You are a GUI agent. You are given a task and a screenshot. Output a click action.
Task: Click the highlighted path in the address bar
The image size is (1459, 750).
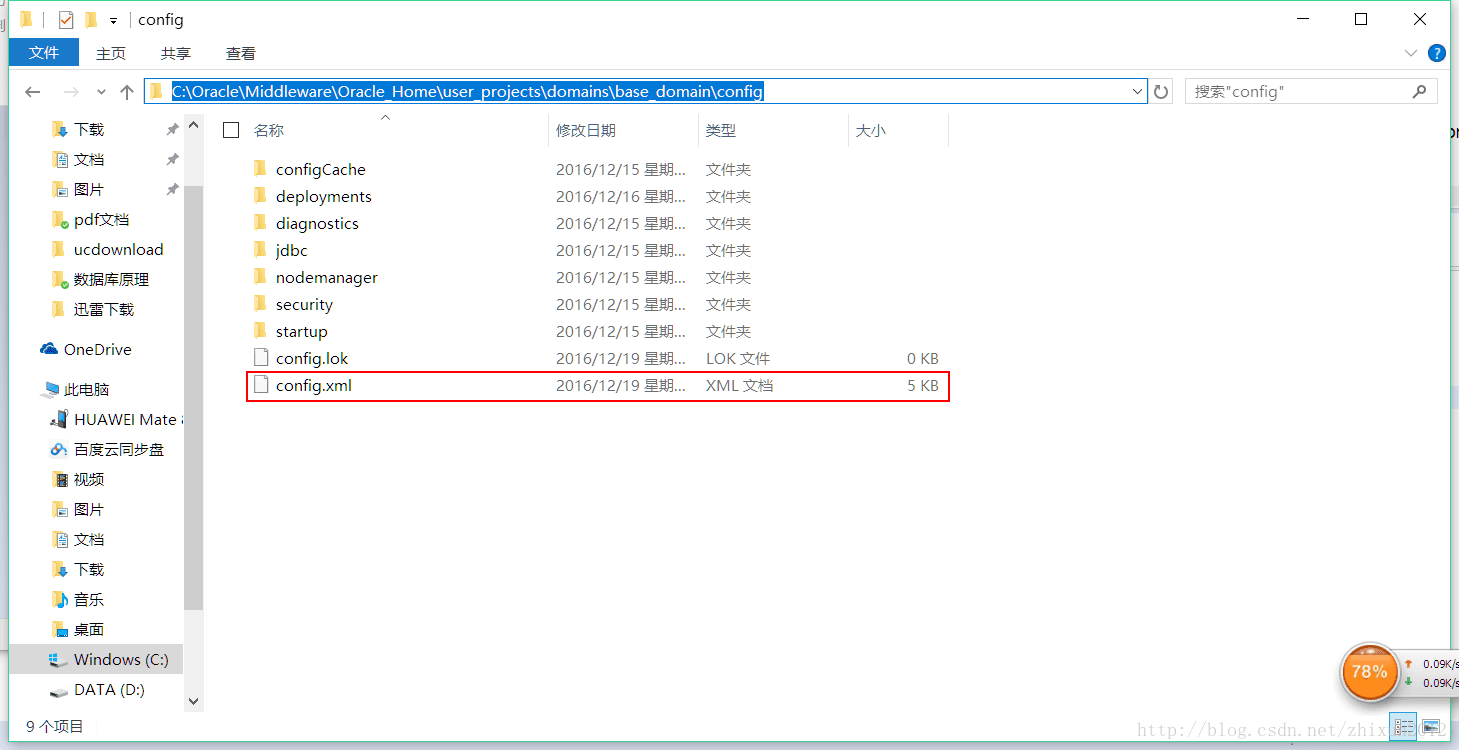click(x=467, y=92)
